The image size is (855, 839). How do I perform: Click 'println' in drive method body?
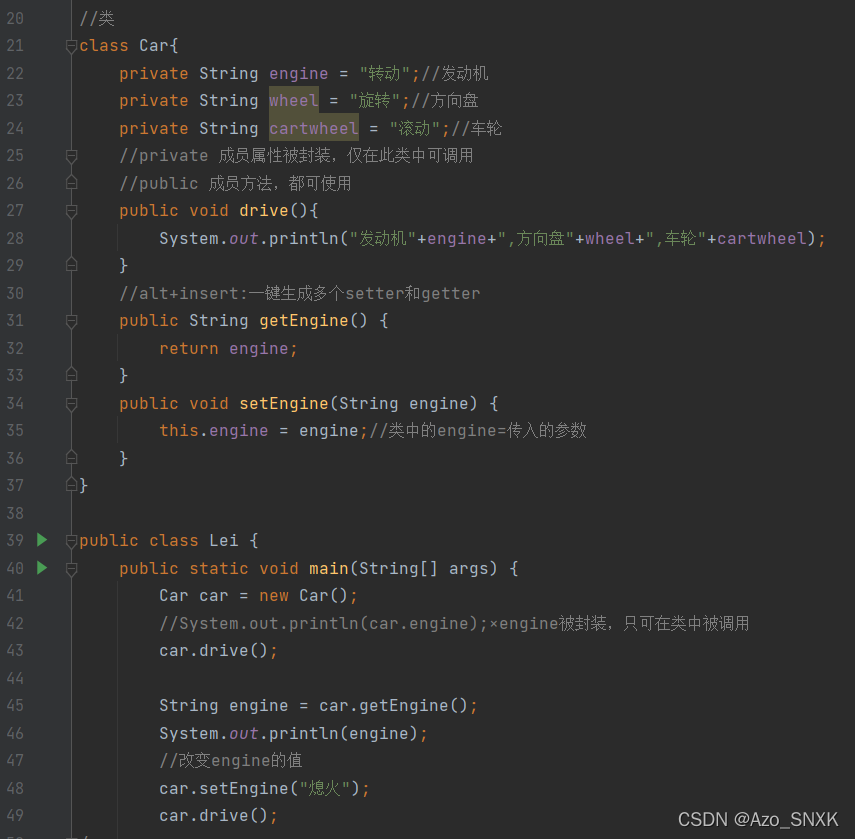tap(304, 238)
